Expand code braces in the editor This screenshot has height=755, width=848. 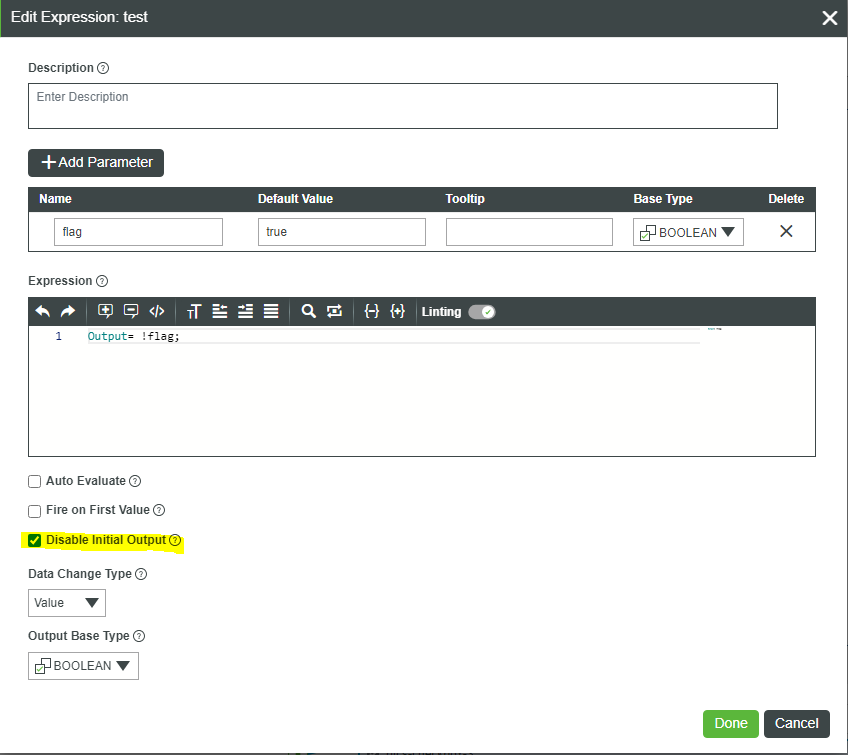pos(397,311)
